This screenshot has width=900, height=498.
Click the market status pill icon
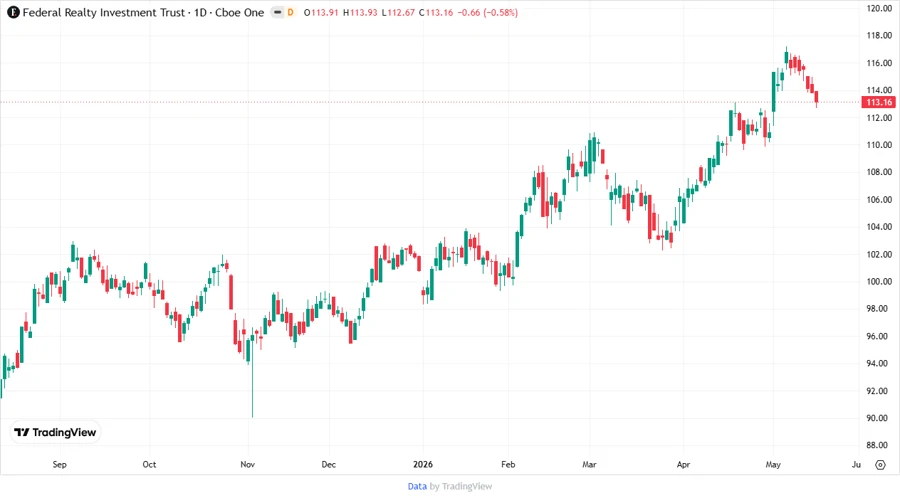[277, 13]
